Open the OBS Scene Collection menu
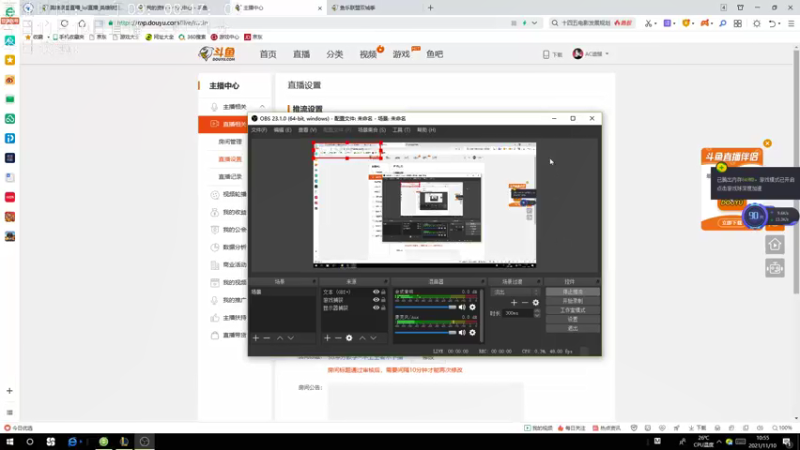This screenshot has height=450, width=800. (371, 130)
